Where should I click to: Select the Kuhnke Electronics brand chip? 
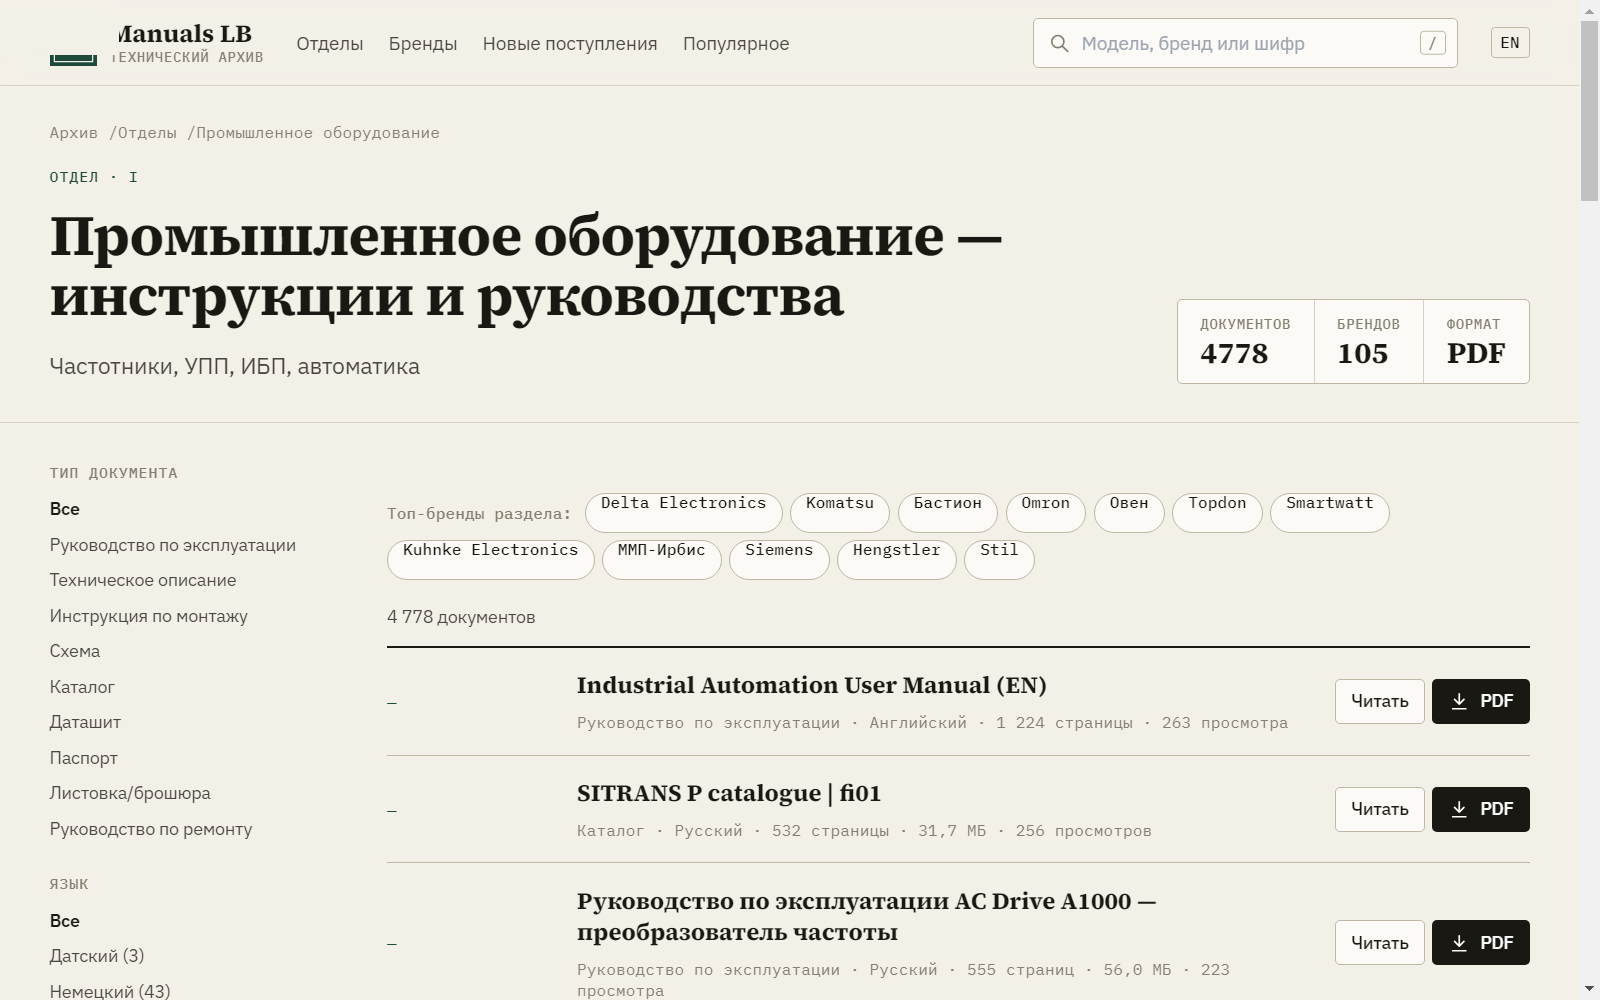[x=491, y=560]
